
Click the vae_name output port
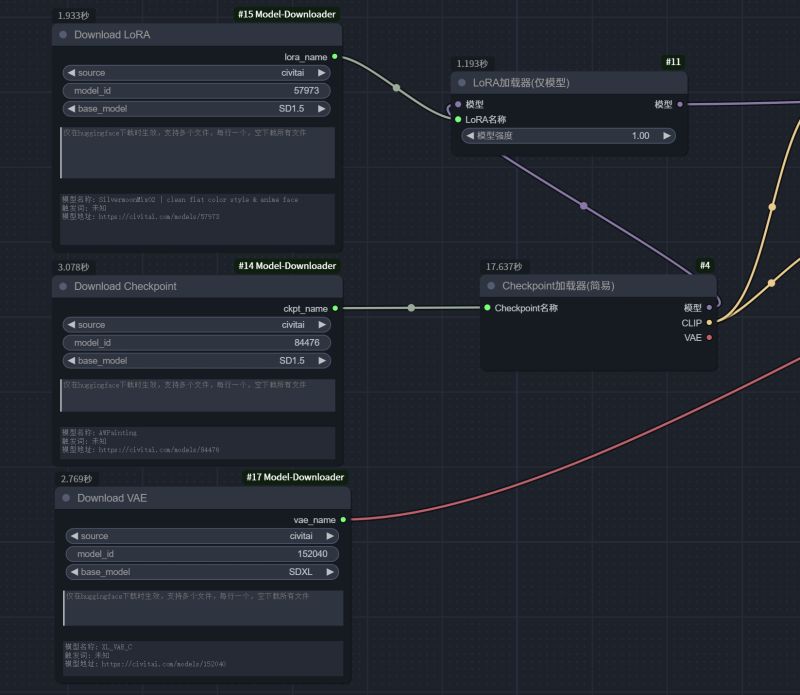coord(343,519)
